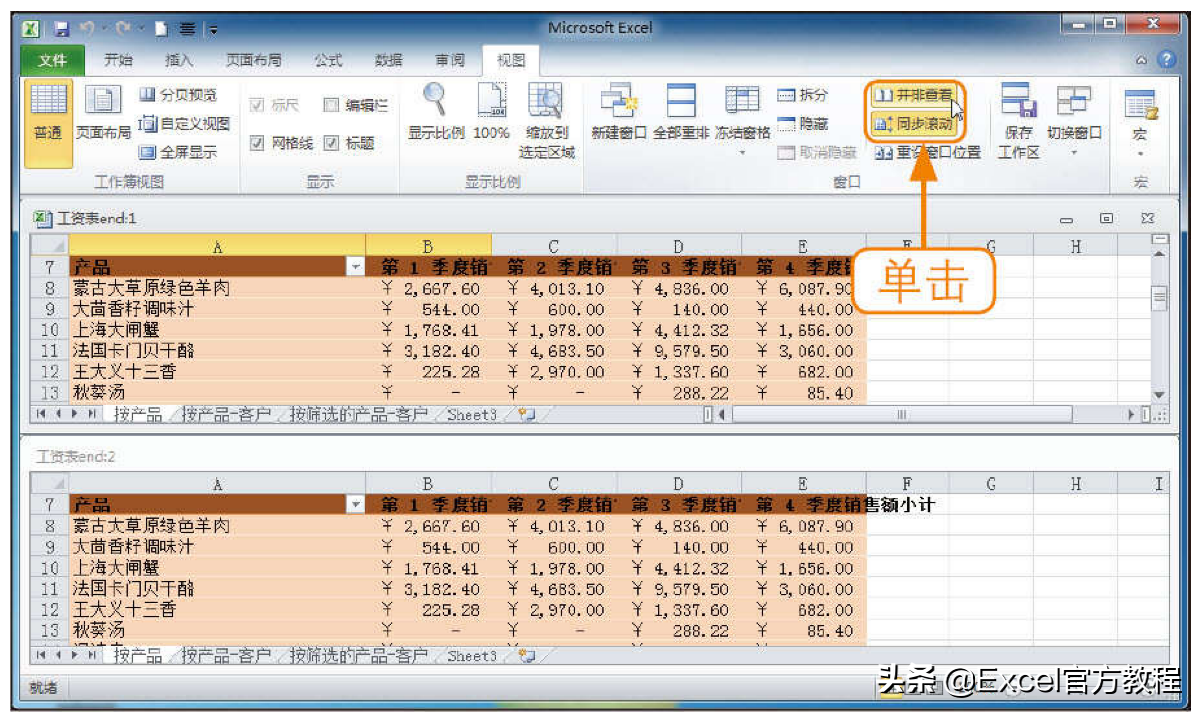This screenshot has height=716, width=1202.
Task: Click 拆分 split window
Action: (803, 95)
